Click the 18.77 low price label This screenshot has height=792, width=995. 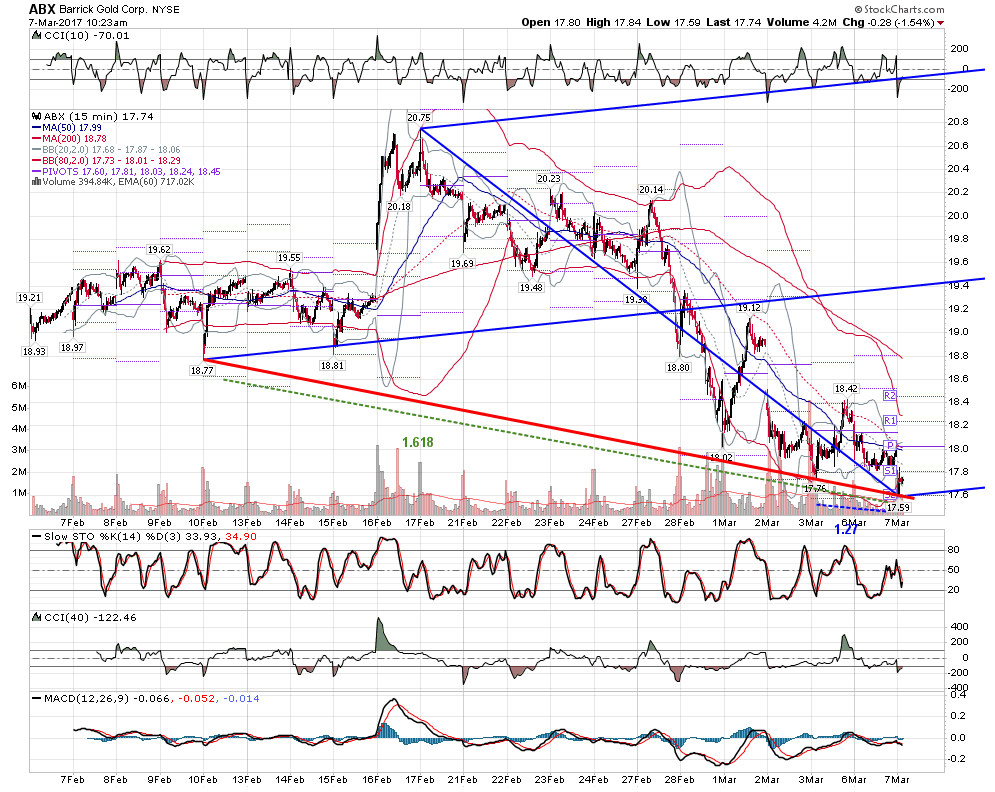202,371
